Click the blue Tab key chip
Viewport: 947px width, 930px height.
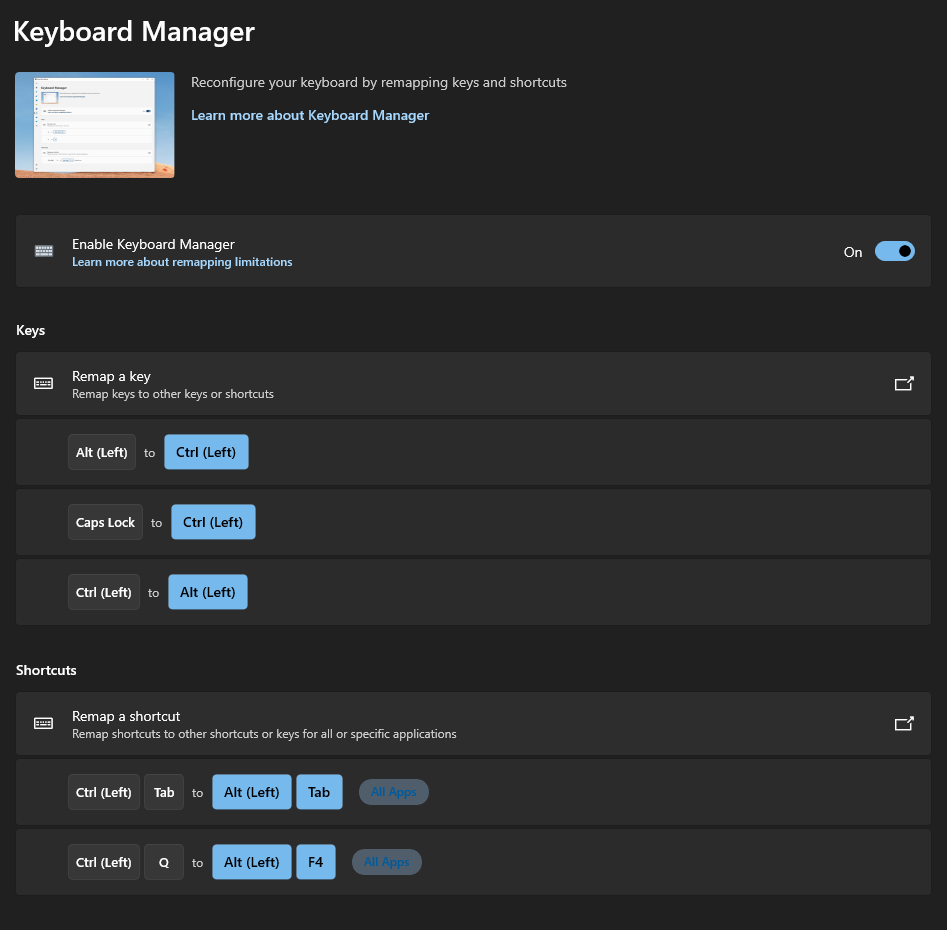click(x=319, y=792)
